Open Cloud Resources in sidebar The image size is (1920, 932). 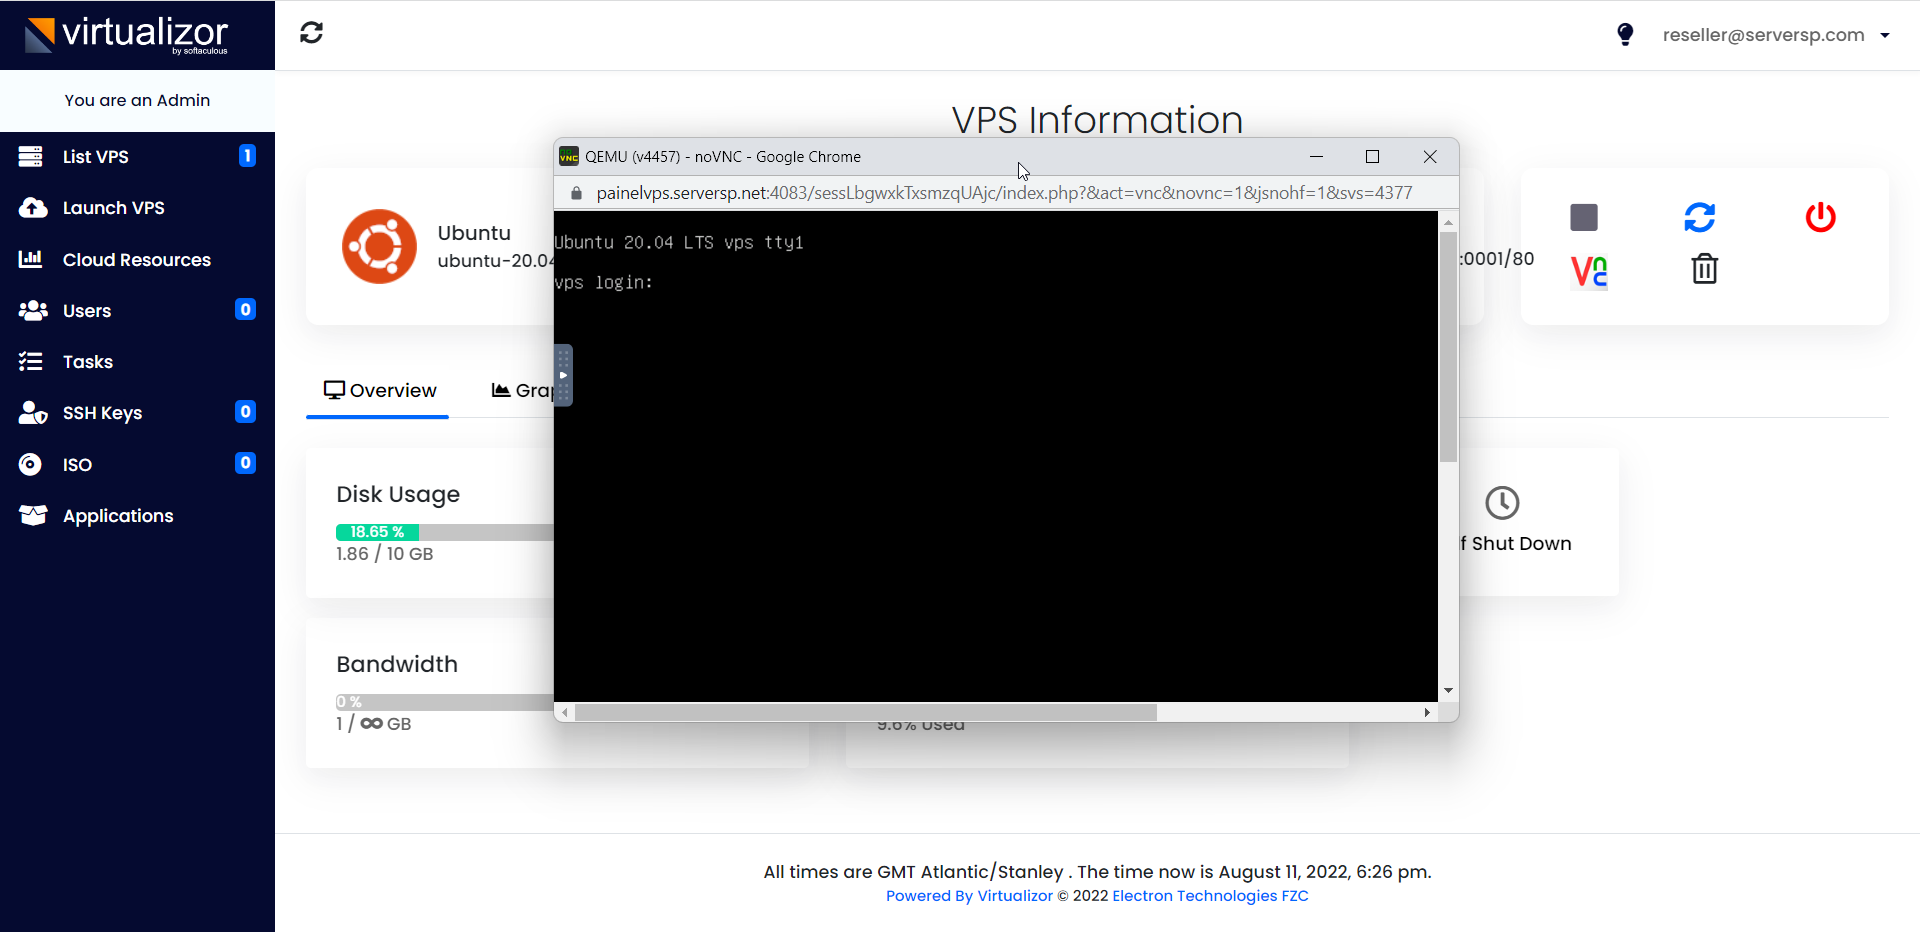137,260
